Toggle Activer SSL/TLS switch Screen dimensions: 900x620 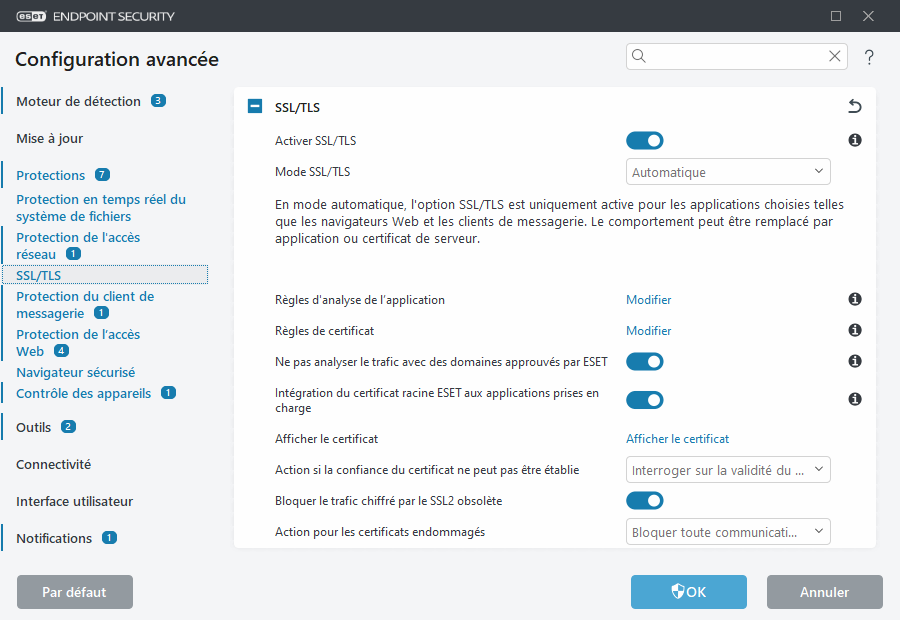point(645,141)
